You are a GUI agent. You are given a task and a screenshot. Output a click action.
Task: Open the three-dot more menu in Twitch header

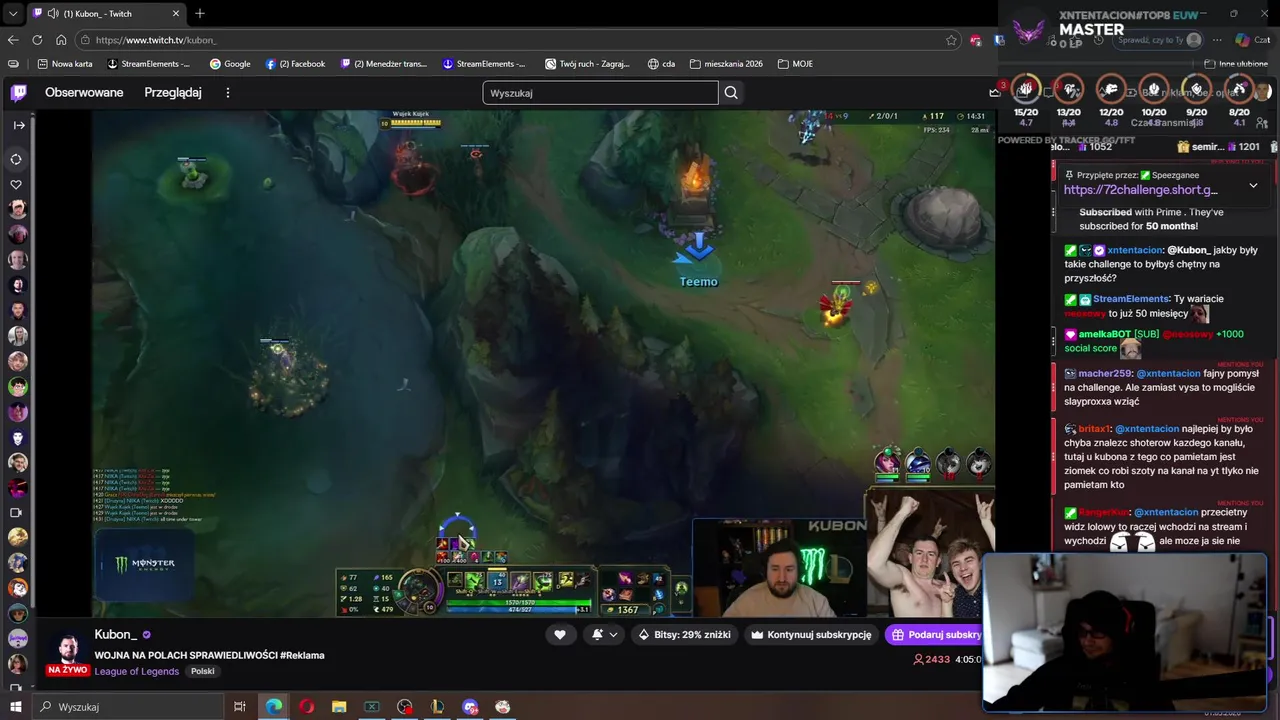[x=227, y=93]
